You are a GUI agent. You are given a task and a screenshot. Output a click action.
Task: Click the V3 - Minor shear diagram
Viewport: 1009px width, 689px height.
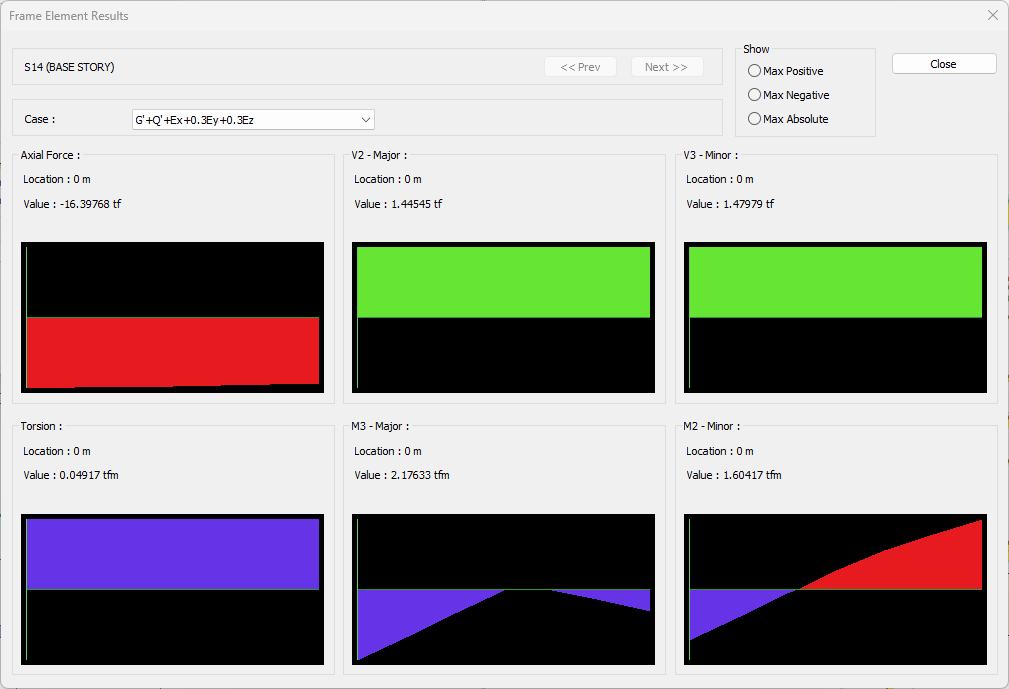click(835, 282)
